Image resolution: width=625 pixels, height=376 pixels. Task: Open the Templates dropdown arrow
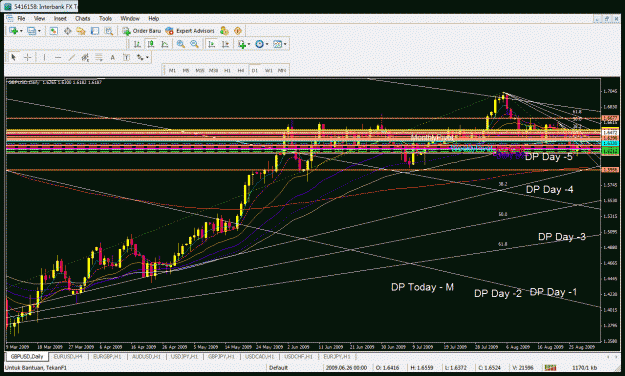point(285,44)
